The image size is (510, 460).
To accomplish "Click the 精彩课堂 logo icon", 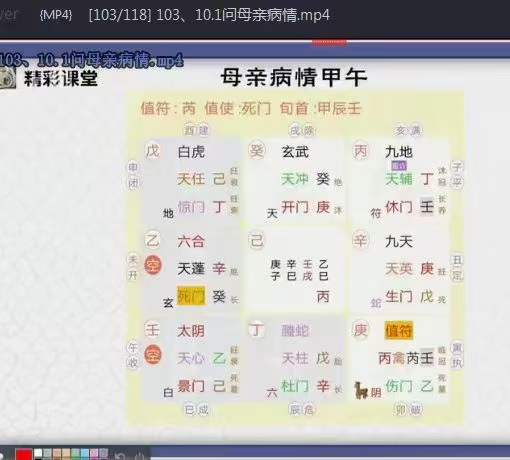I will click(x=7, y=78).
